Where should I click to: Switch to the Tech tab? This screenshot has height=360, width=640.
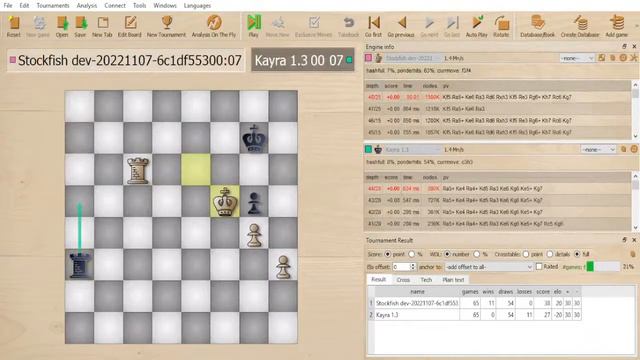(426, 280)
